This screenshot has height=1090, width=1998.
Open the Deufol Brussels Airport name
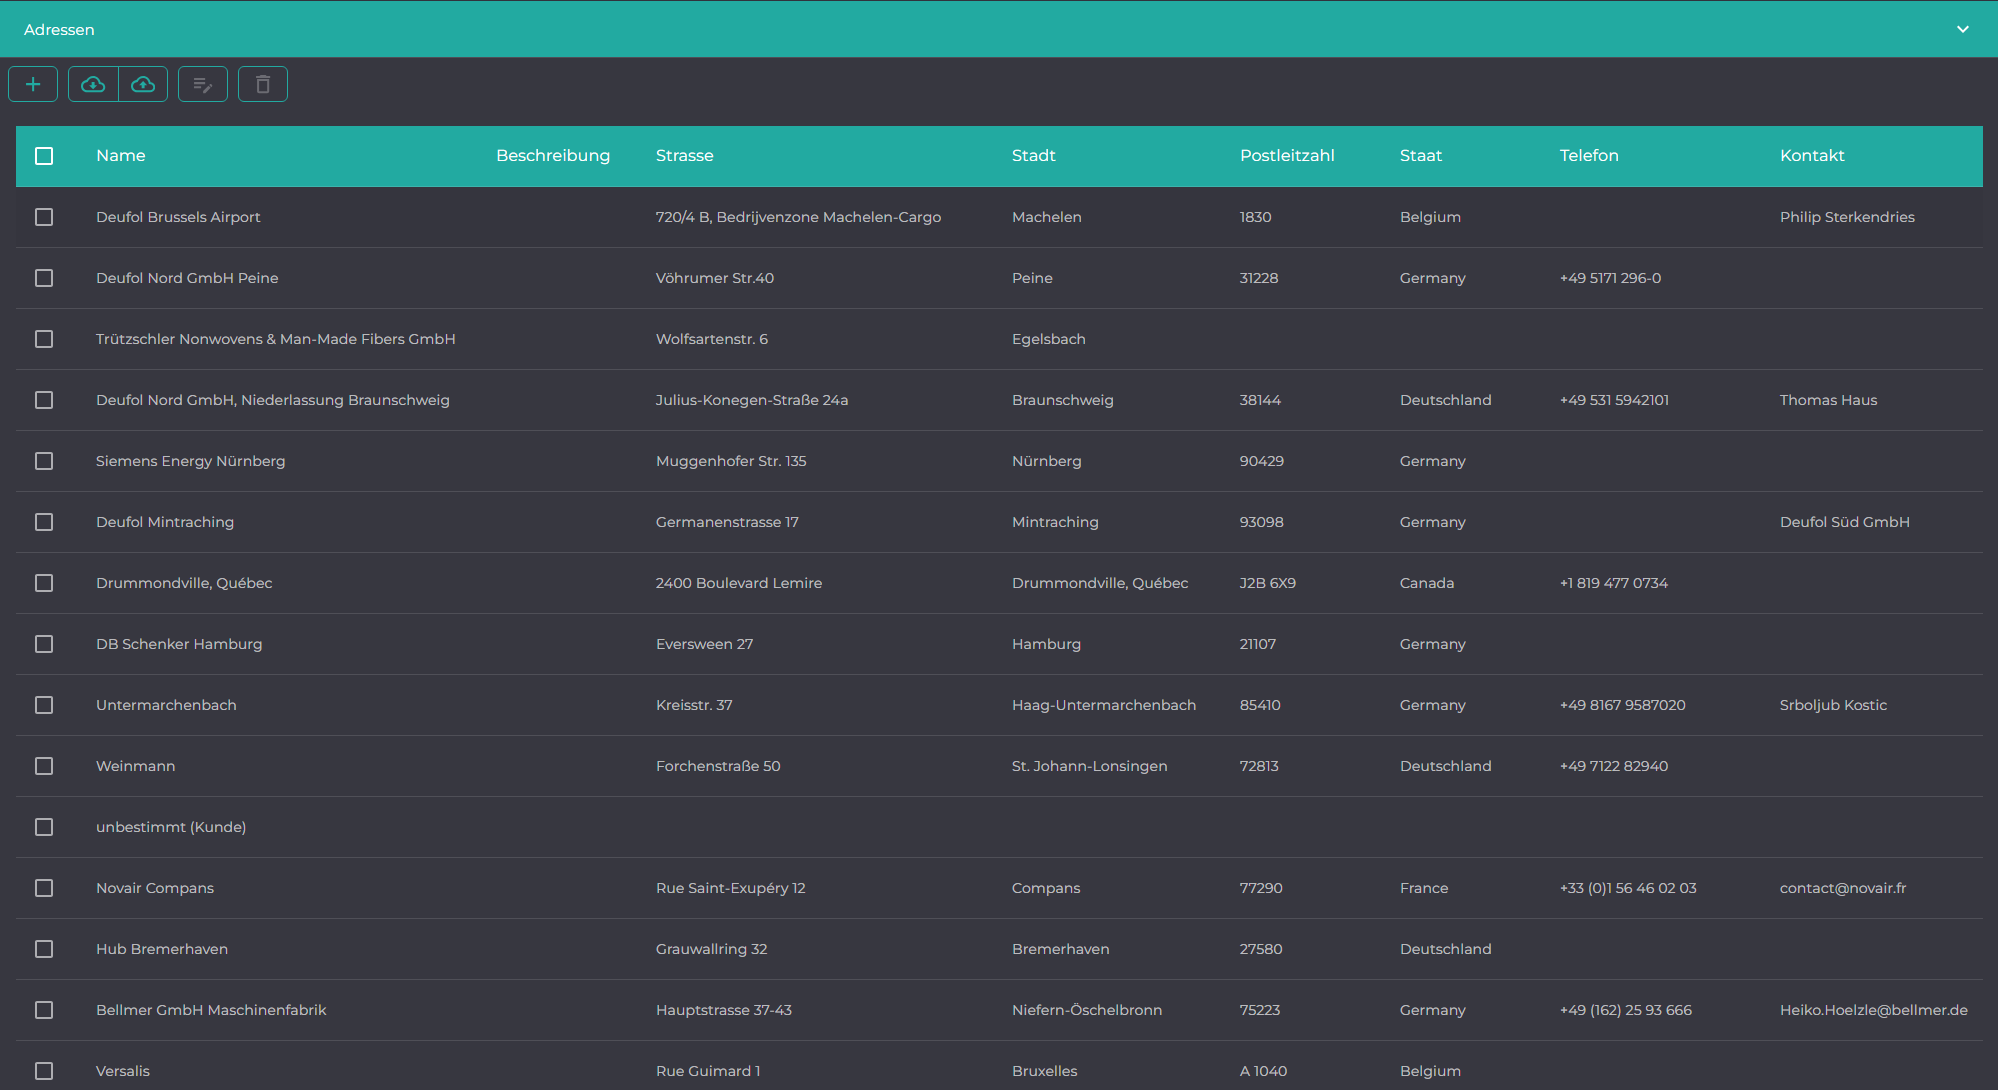pyautogui.click(x=178, y=217)
